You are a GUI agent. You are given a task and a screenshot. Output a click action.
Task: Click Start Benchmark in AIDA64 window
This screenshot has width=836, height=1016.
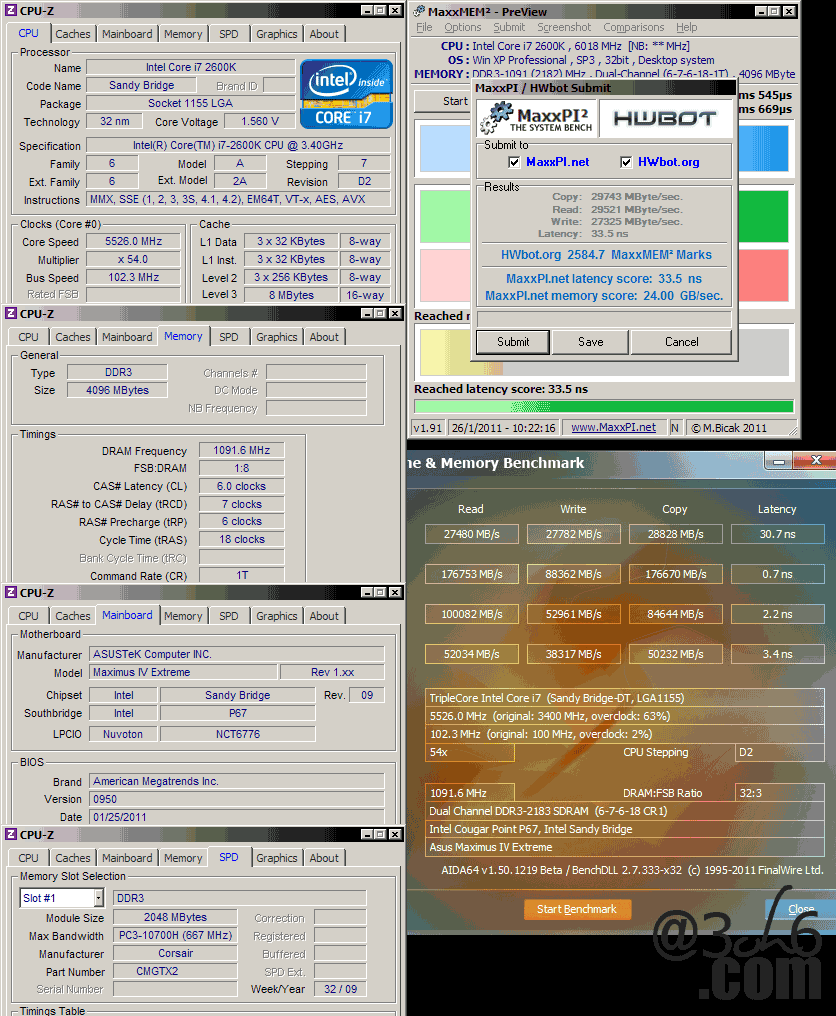tap(577, 909)
